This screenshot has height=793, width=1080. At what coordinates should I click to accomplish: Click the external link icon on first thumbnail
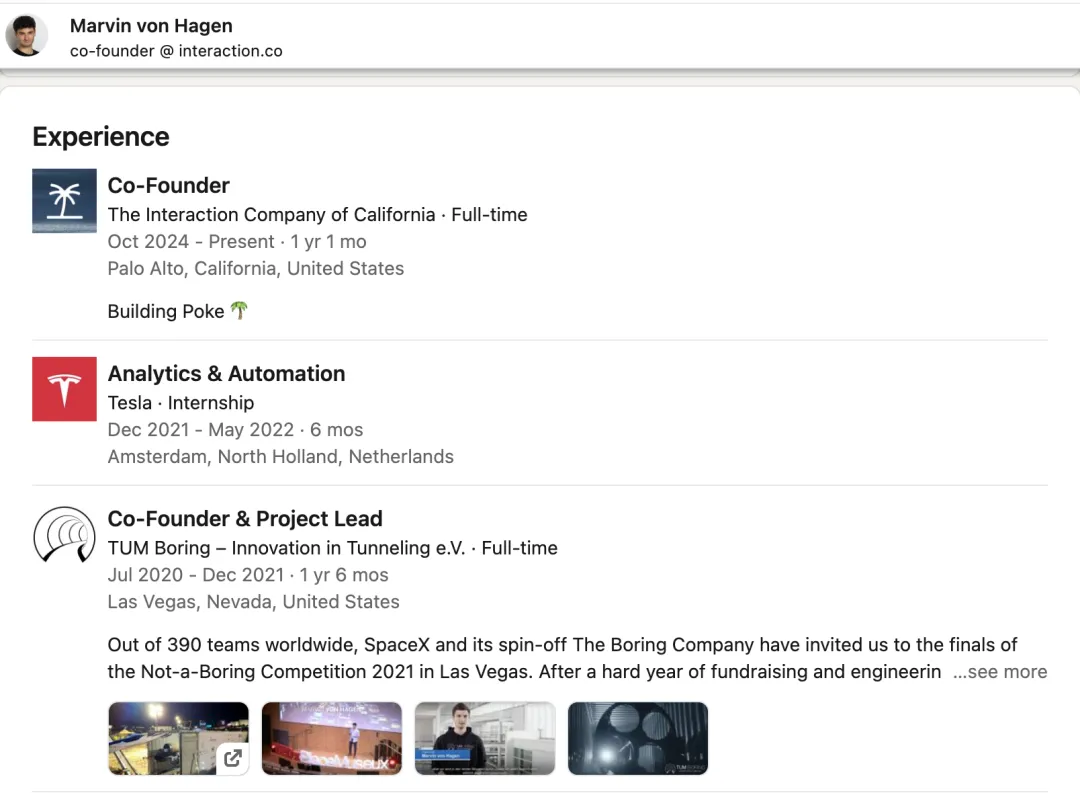click(232, 758)
